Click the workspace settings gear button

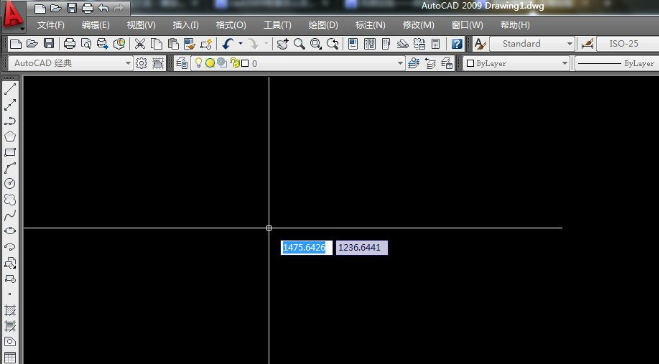point(141,63)
